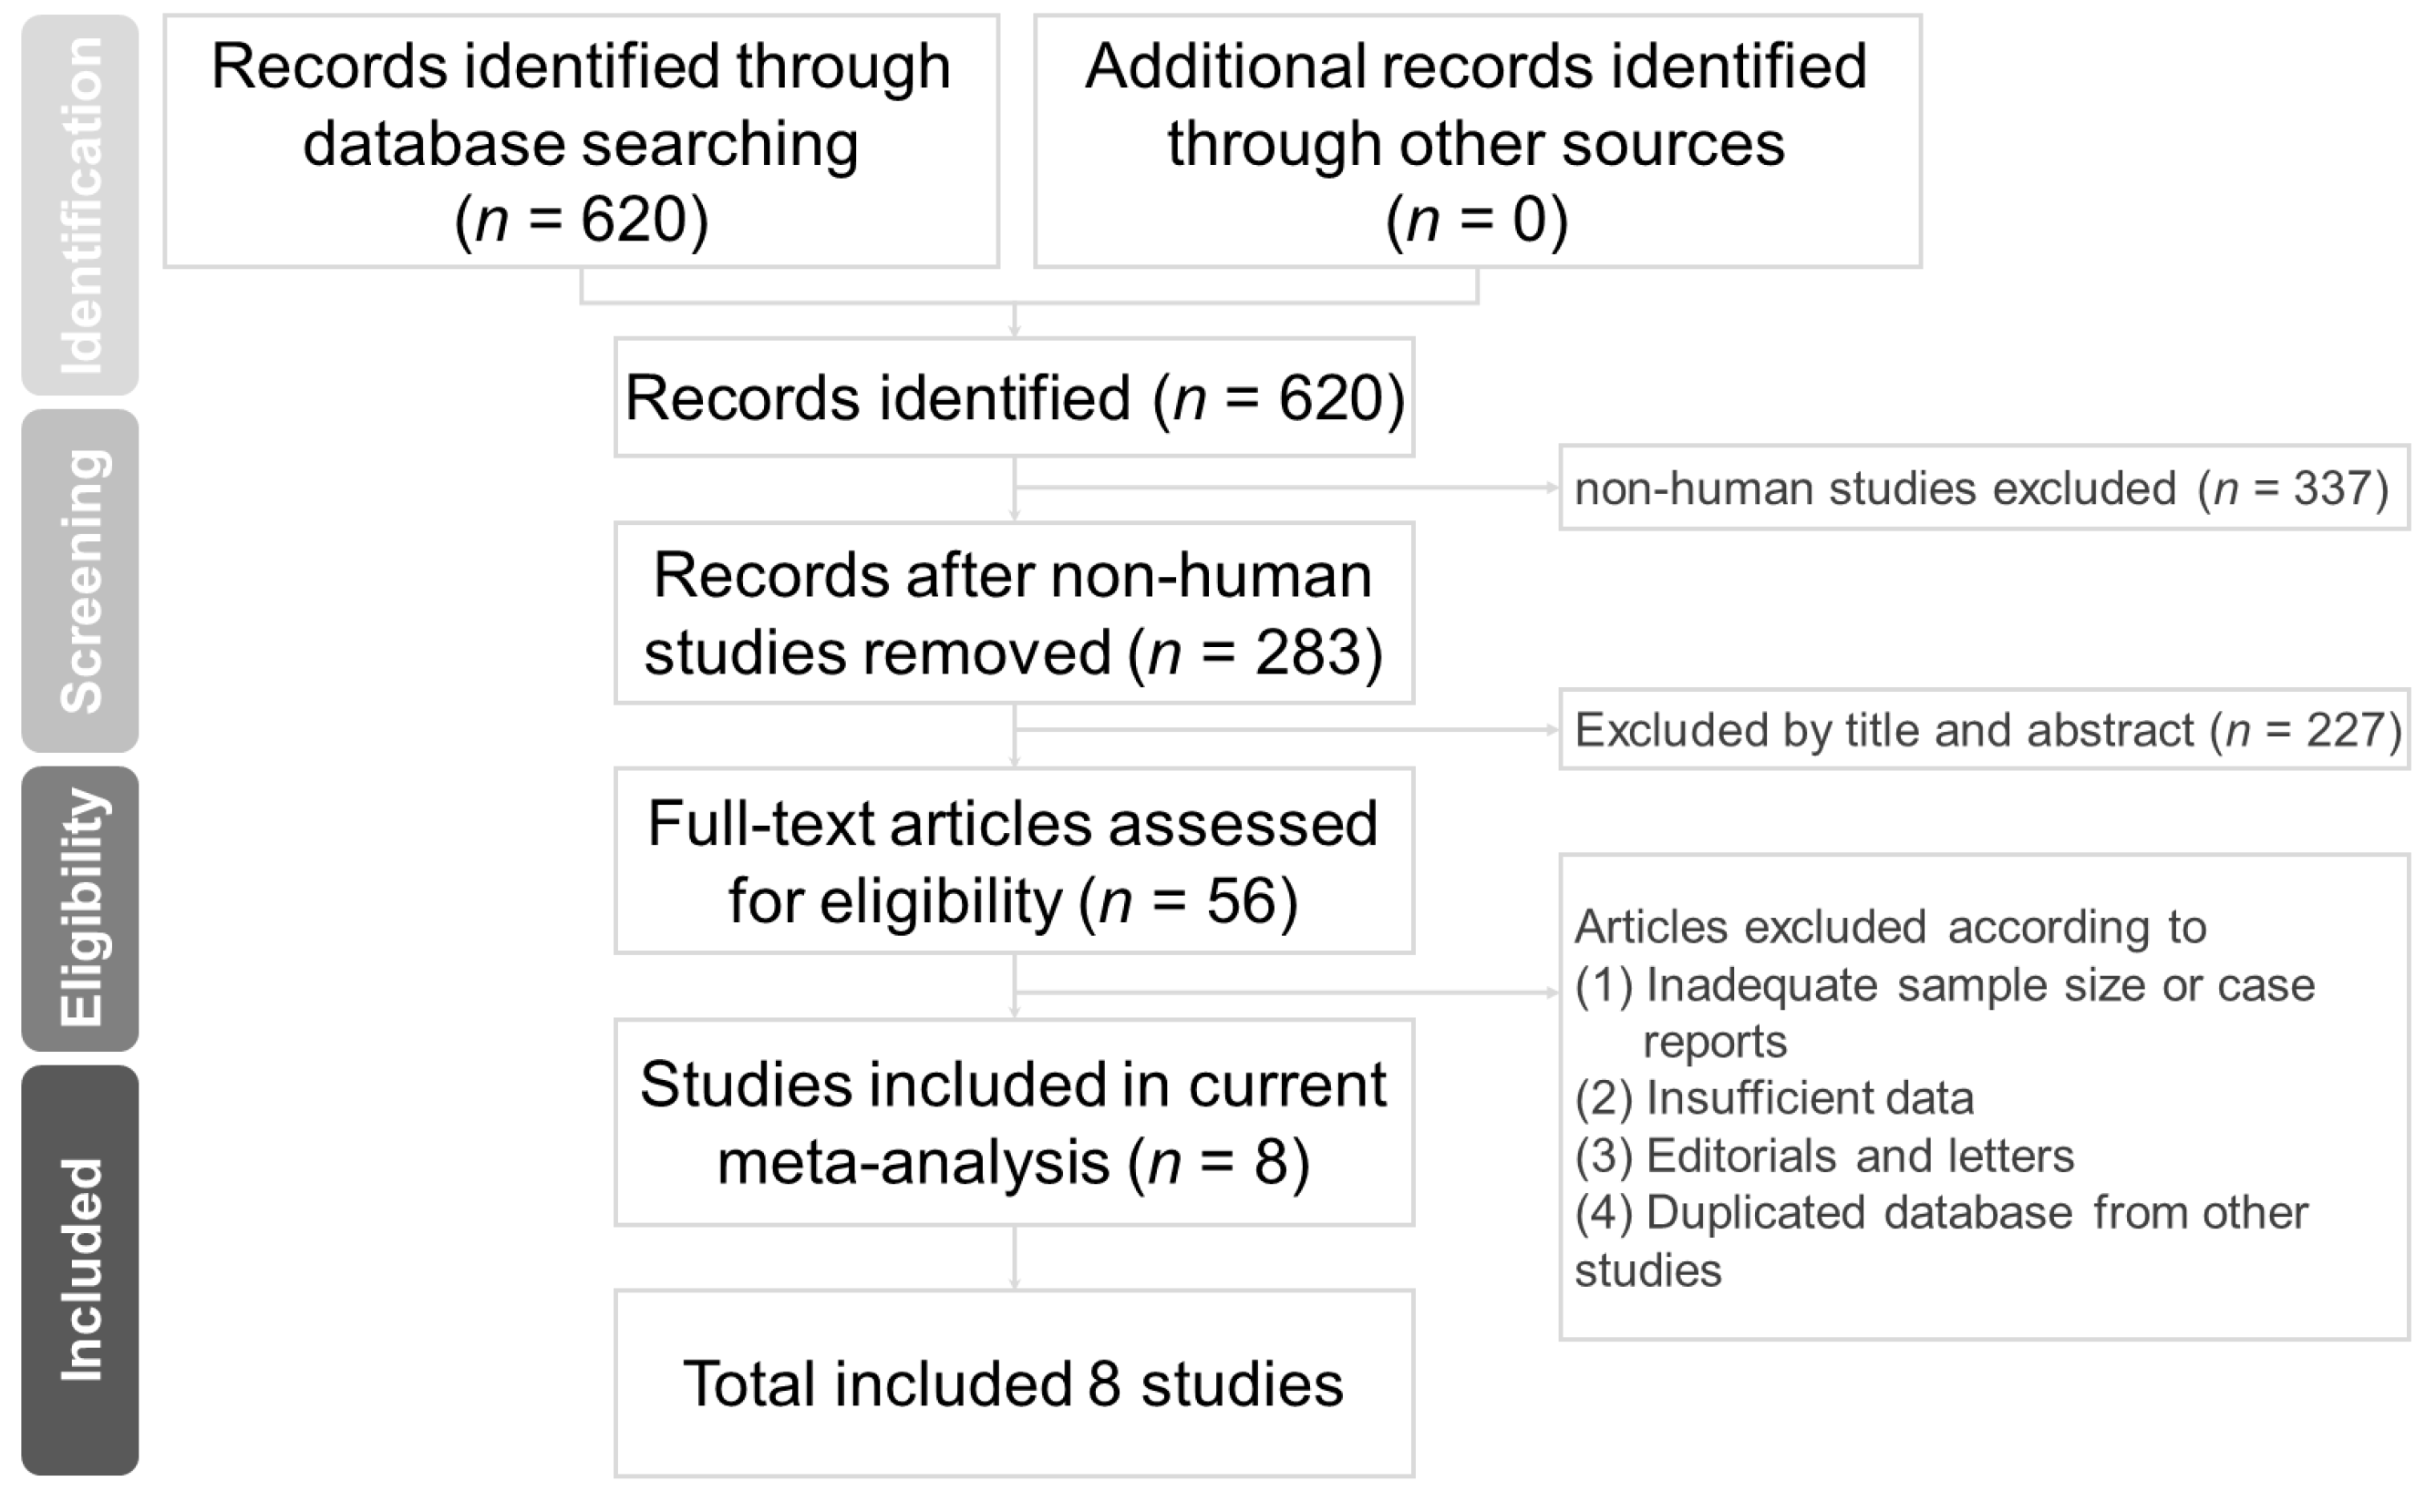Click the n = 0 value

click(x=1477, y=219)
